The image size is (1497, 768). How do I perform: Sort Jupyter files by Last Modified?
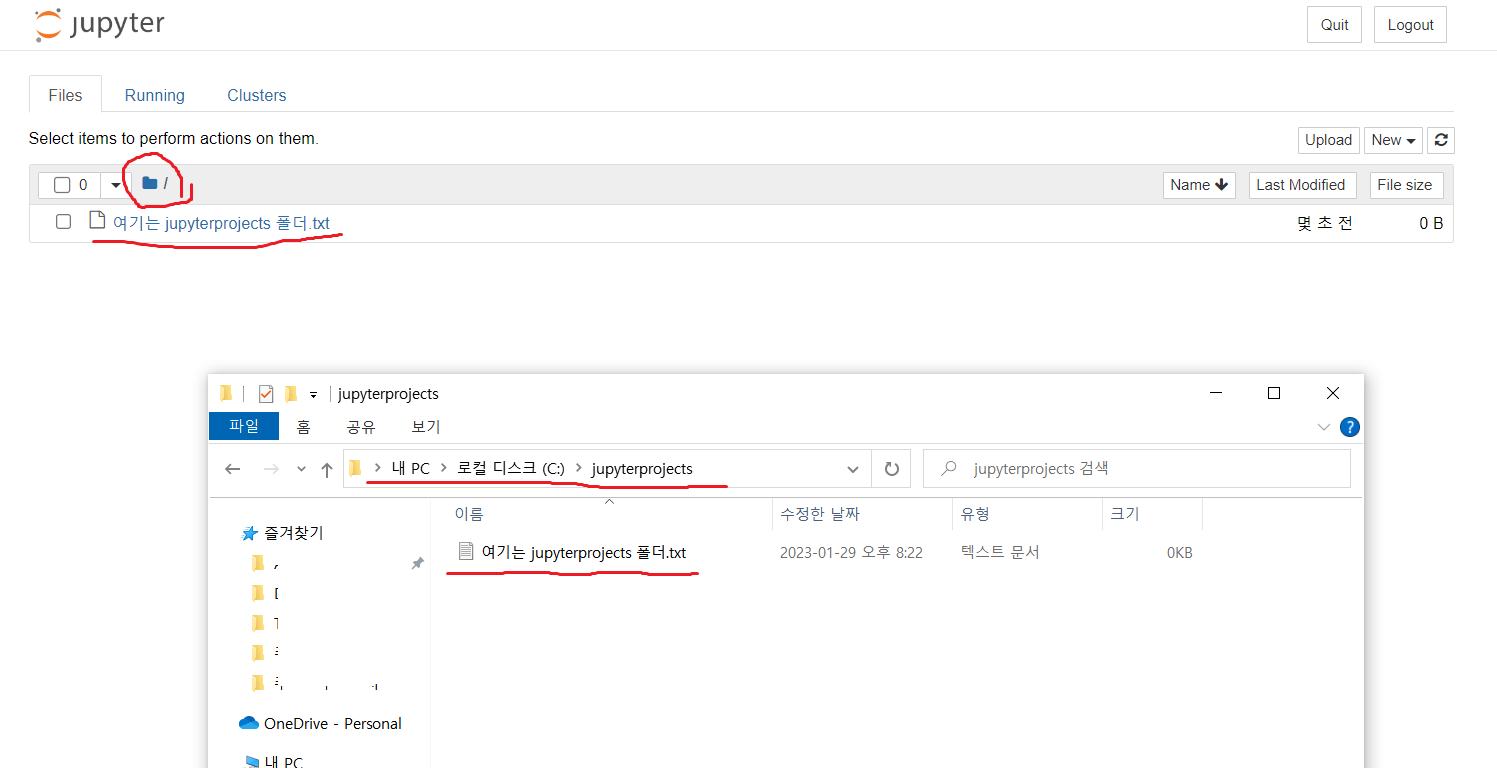click(1301, 185)
